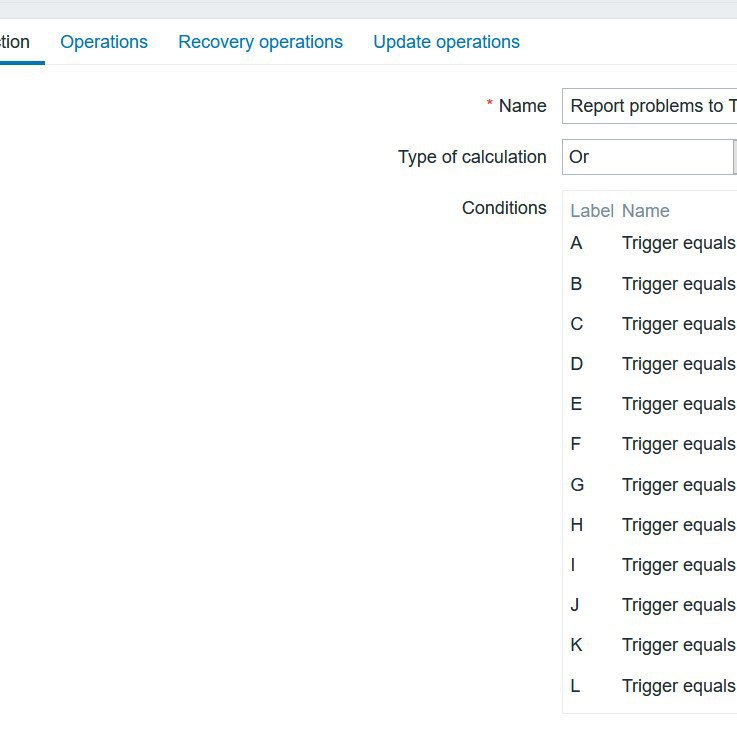Click the Label column header
The height and width of the screenshot is (731, 737).
pos(592,211)
